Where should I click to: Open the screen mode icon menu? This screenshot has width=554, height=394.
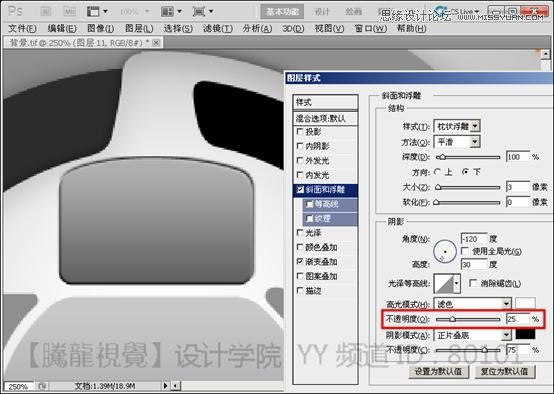tap(202, 12)
